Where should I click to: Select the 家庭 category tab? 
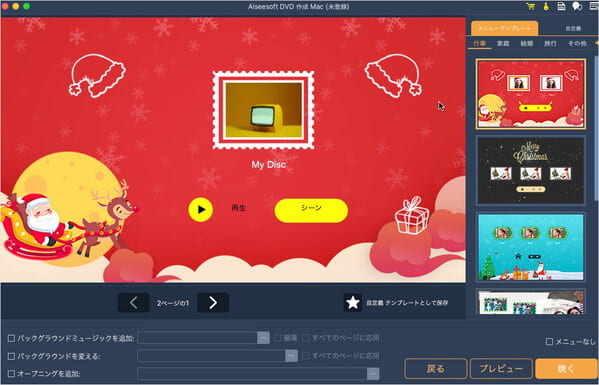[x=503, y=44]
